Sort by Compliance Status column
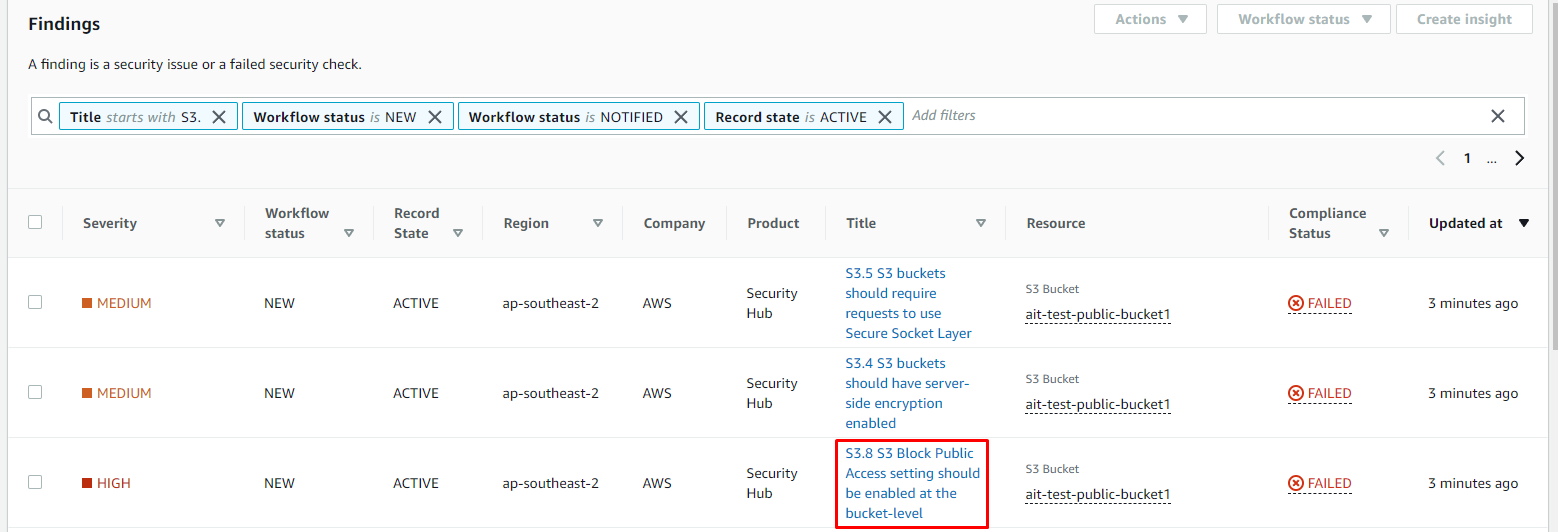 (1384, 233)
